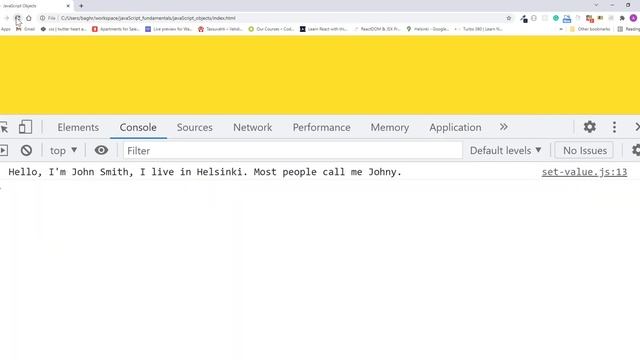Click the black eyedropper extension icon
Viewport: 640px width, 360px height.
[x=524, y=18]
